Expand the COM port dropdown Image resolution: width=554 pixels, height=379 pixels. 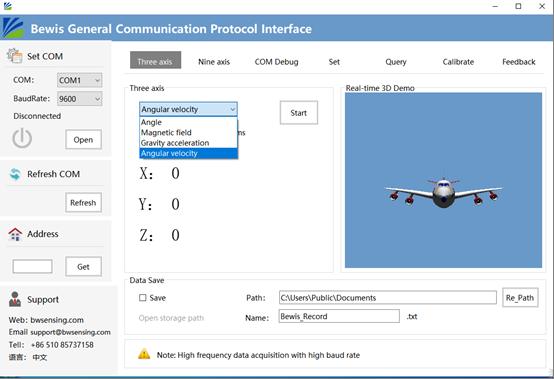(79, 80)
